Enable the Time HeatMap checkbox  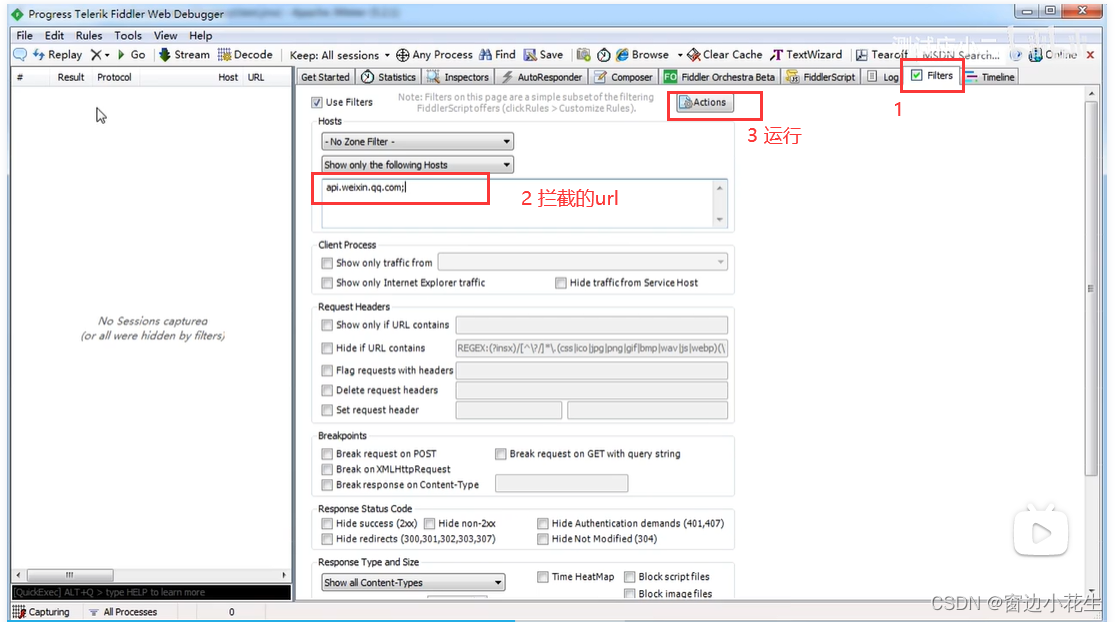tap(543, 577)
